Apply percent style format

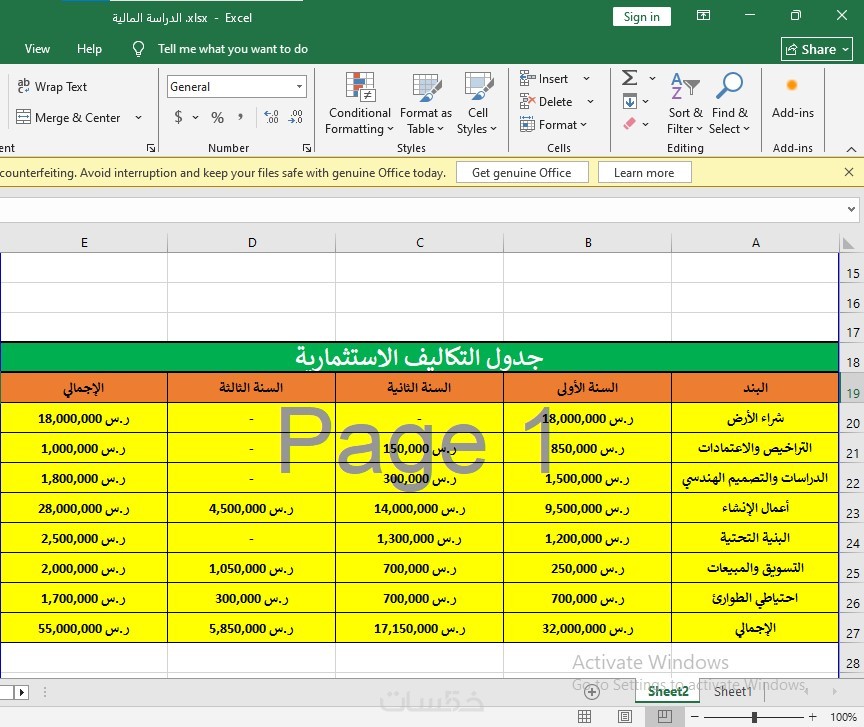pyautogui.click(x=217, y=117)
